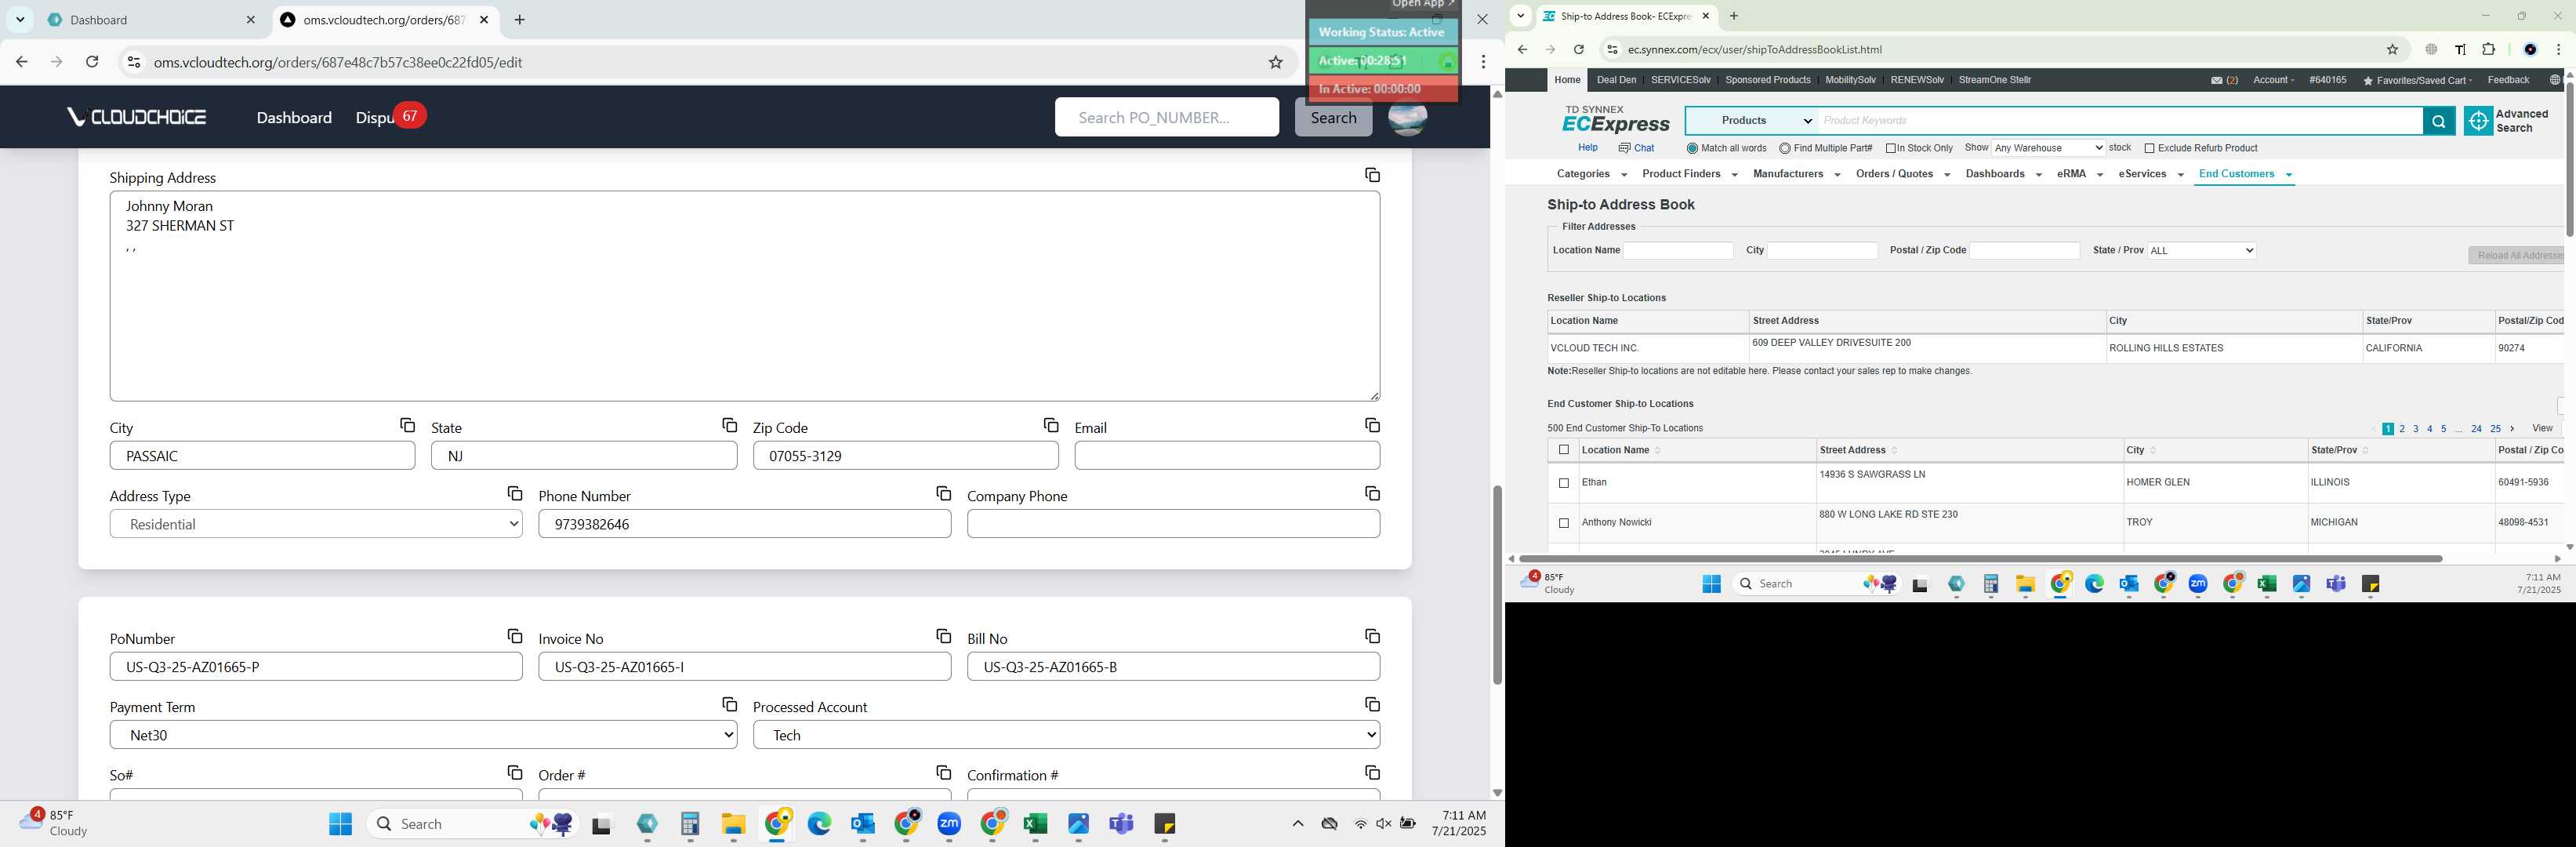Open the Product Finders menu
The height and width of the screenshot is (847, 2576).
click(1689, 174)
